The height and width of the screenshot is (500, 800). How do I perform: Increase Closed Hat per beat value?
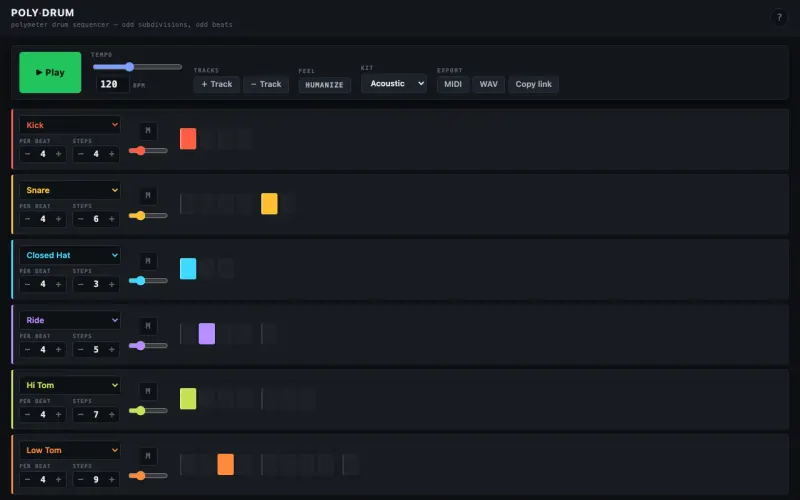(x=58, y=284)
